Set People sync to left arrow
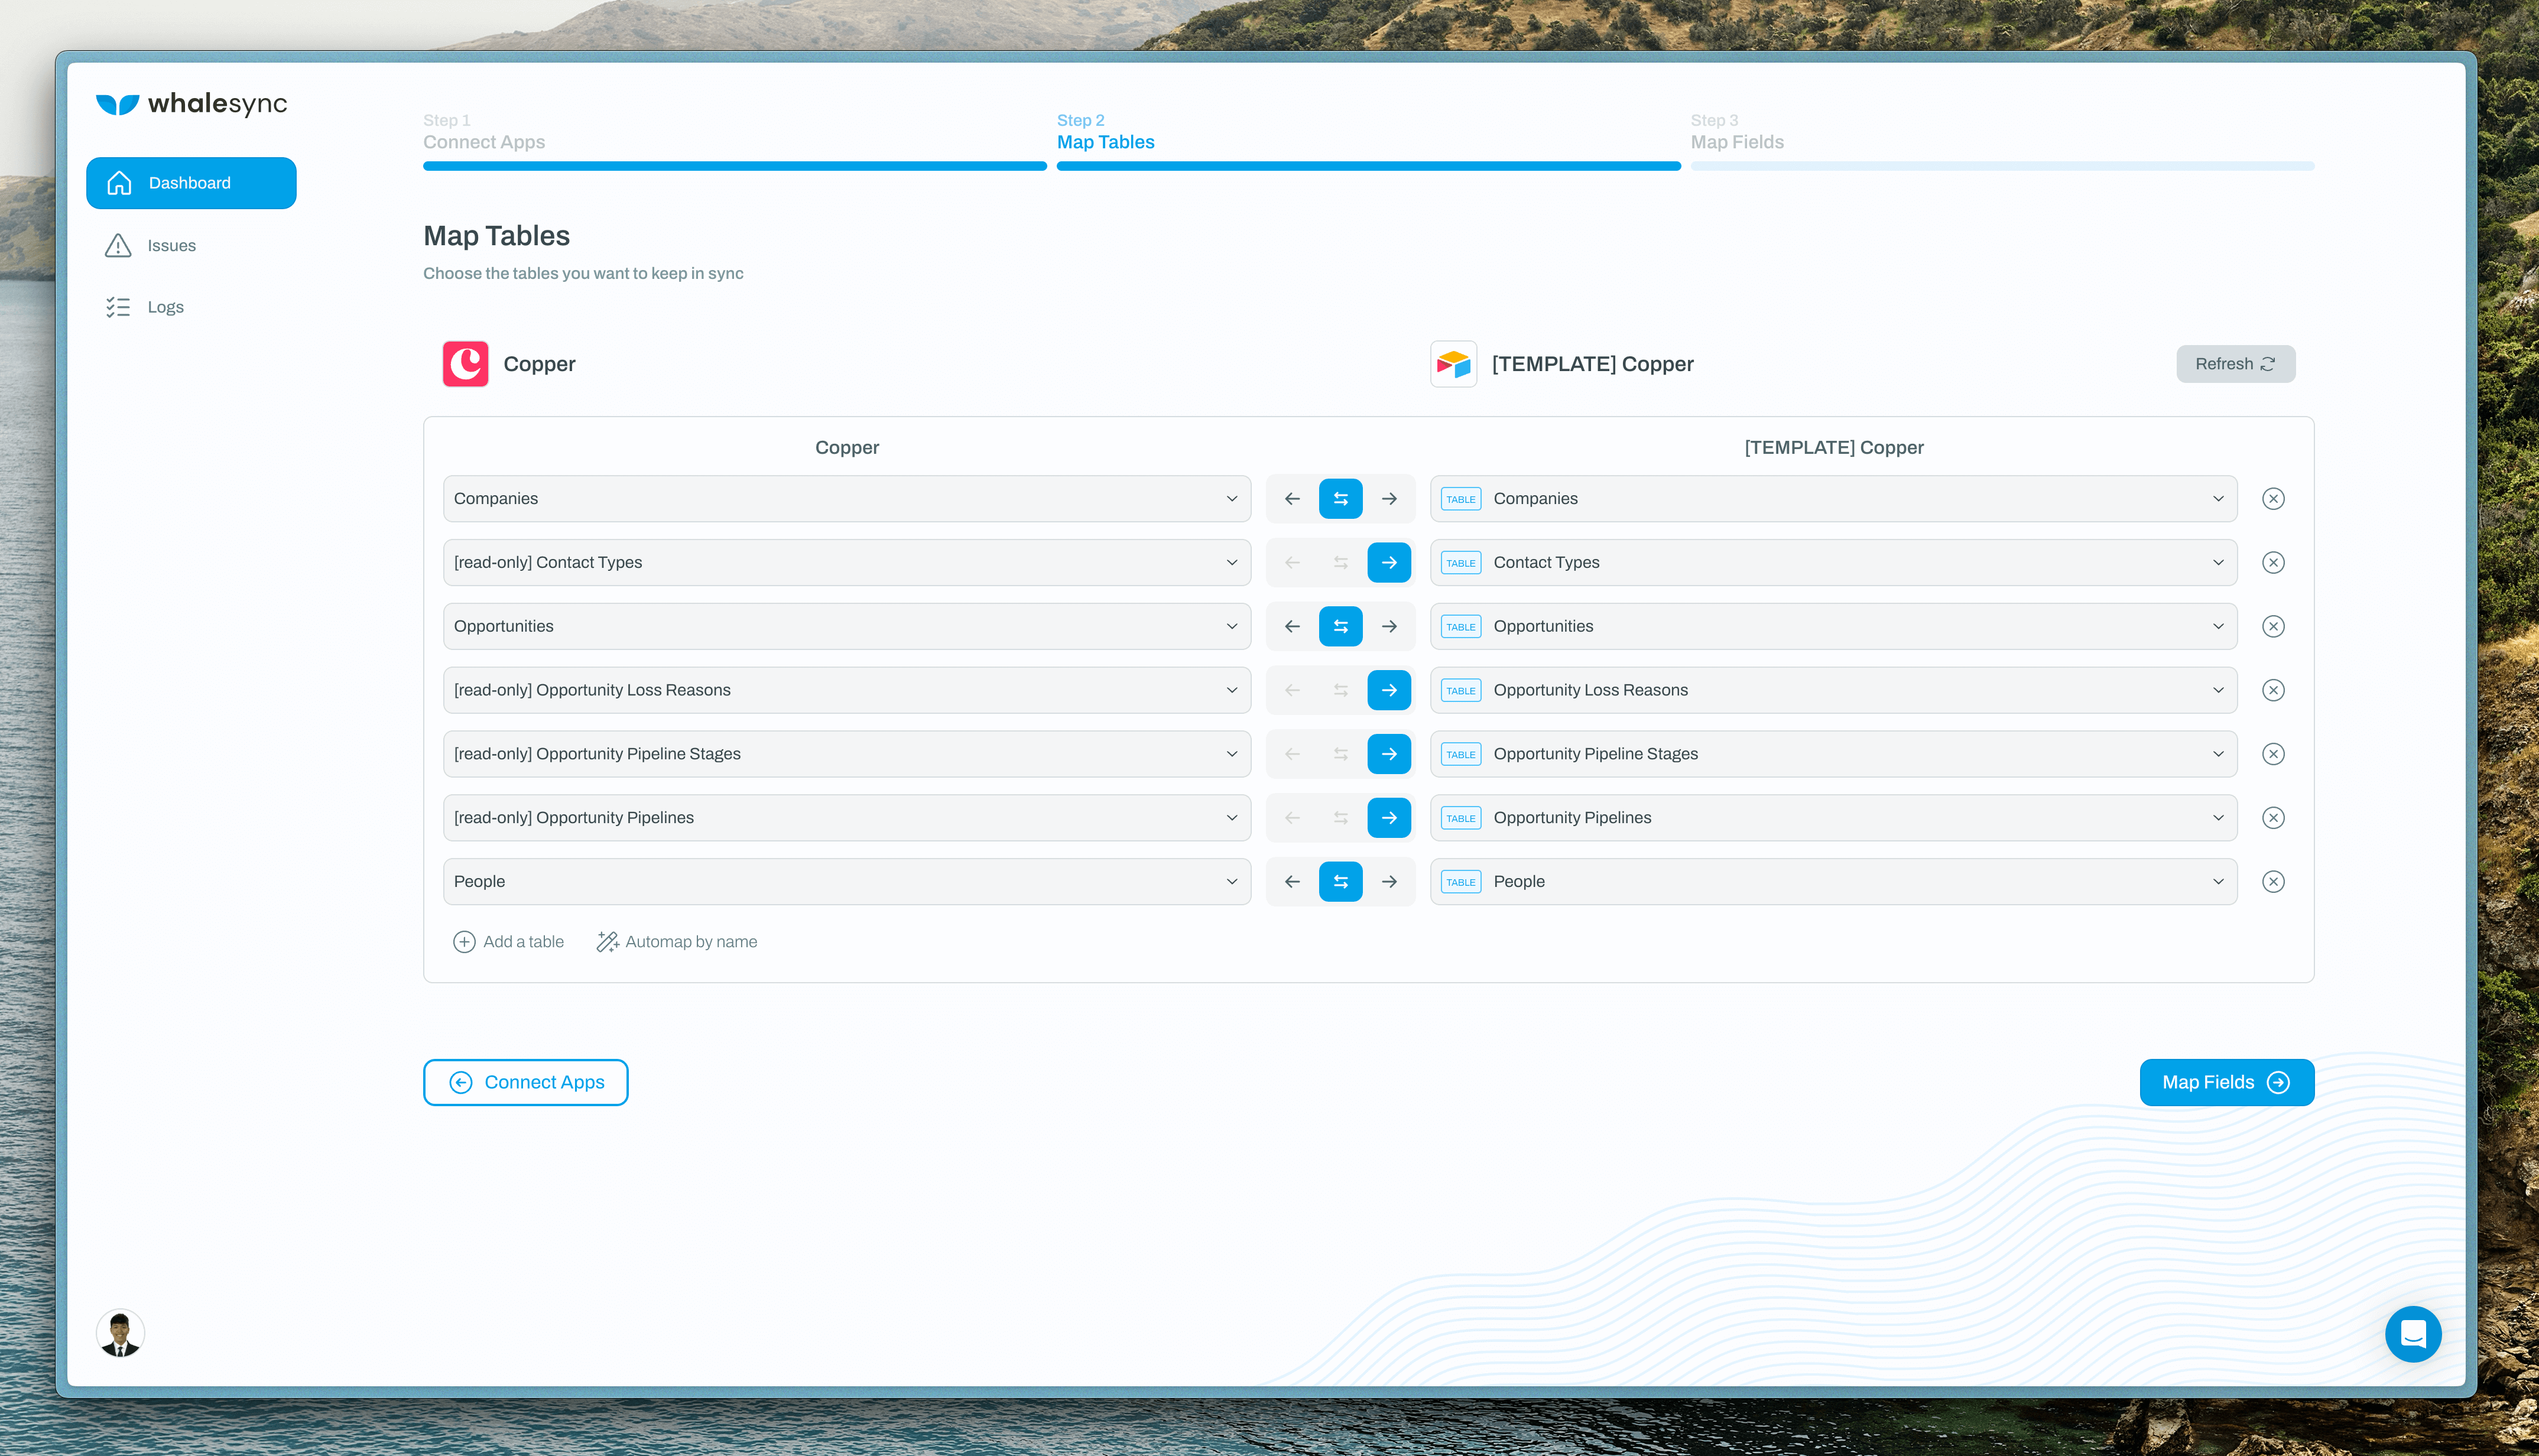Viewport: 2539px width, 1456px height. pyautogui.click(x=1292, y=882)
